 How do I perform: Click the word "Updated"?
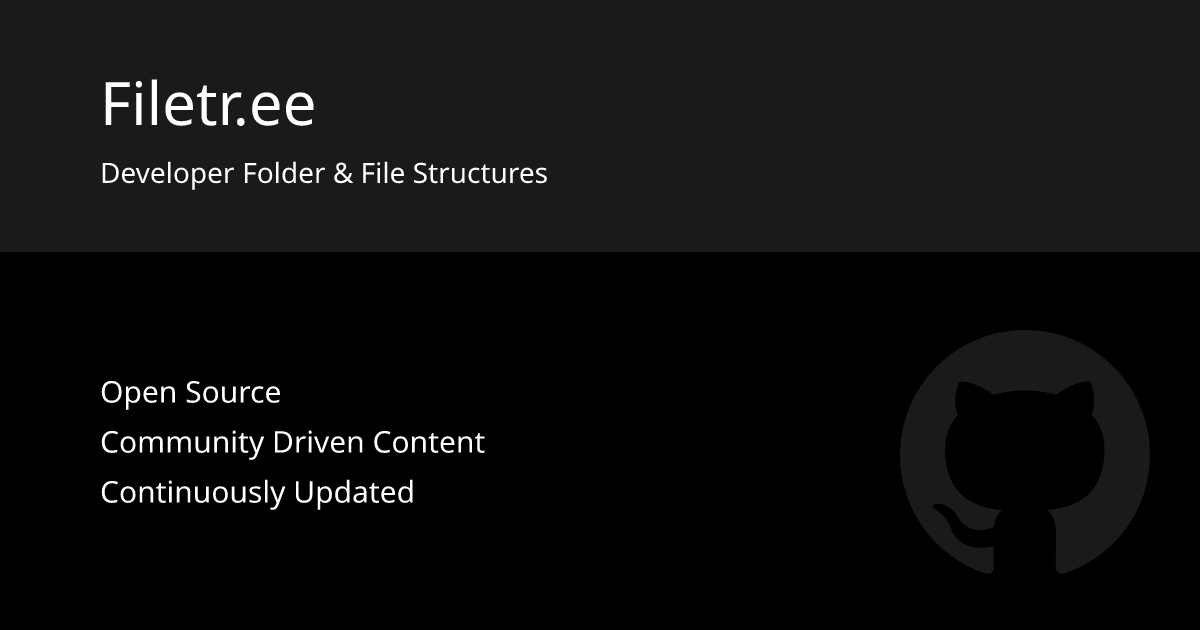355,492
